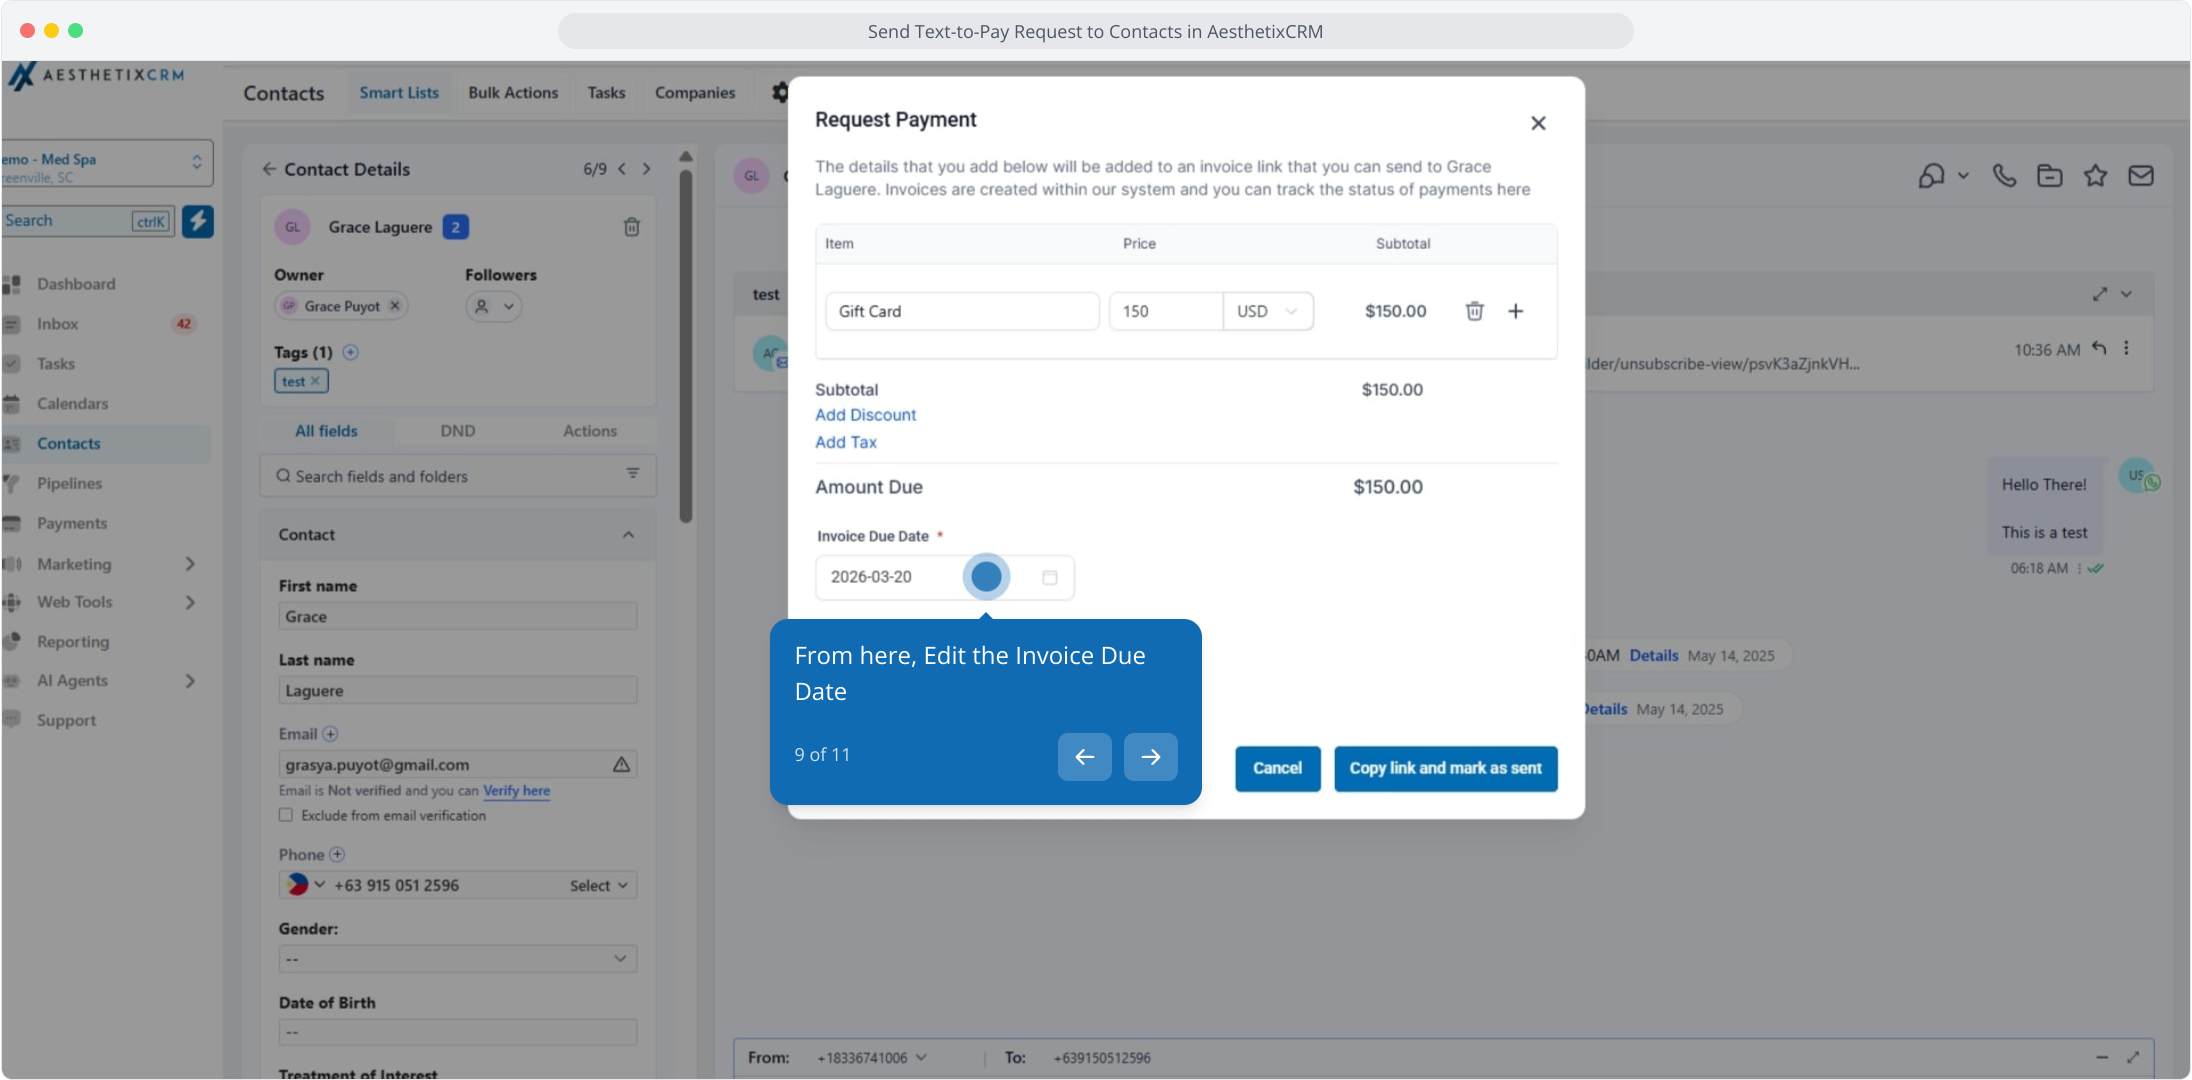The image size is (2192, 1080).
Task: Click Add Discount link
Action: coord(865,415)
